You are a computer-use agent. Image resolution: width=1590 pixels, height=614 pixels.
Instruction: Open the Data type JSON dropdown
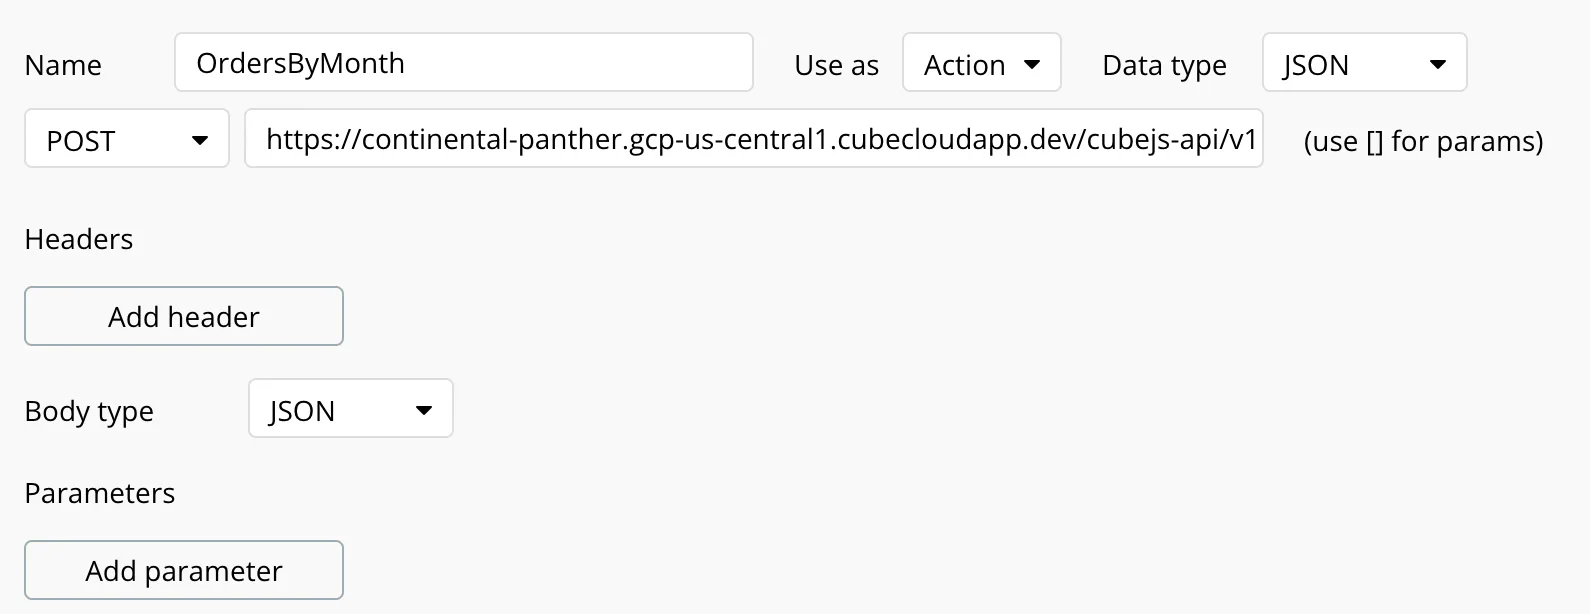pos(1363,63)
